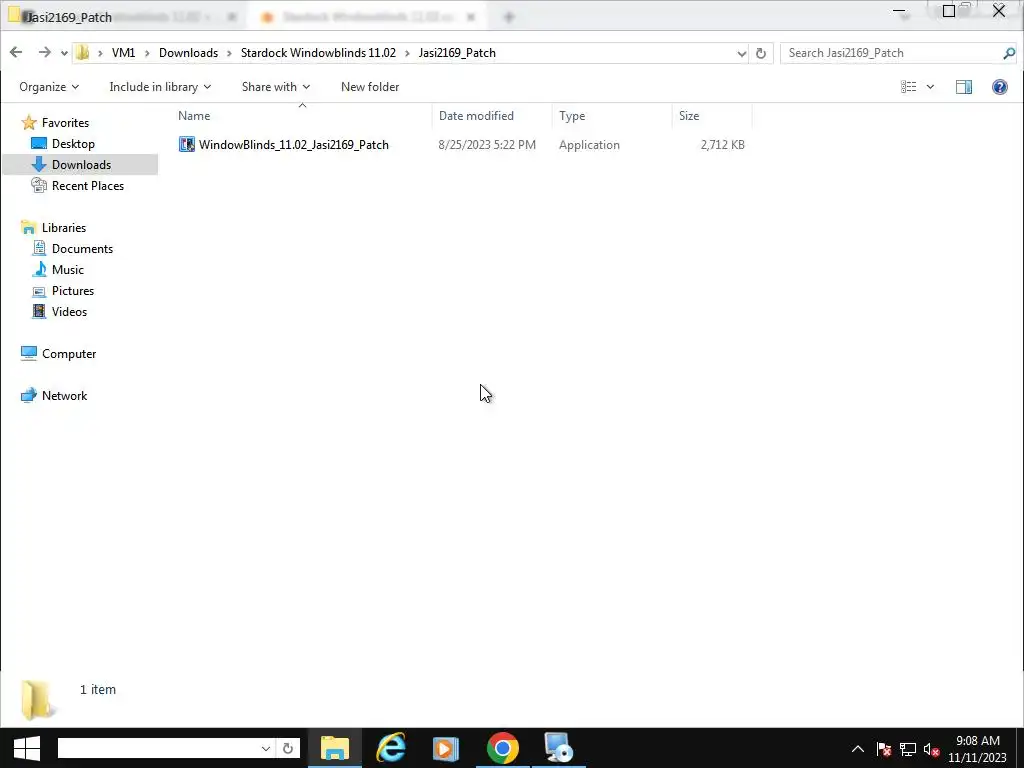Open the Windows Start button

coord(27,748)
